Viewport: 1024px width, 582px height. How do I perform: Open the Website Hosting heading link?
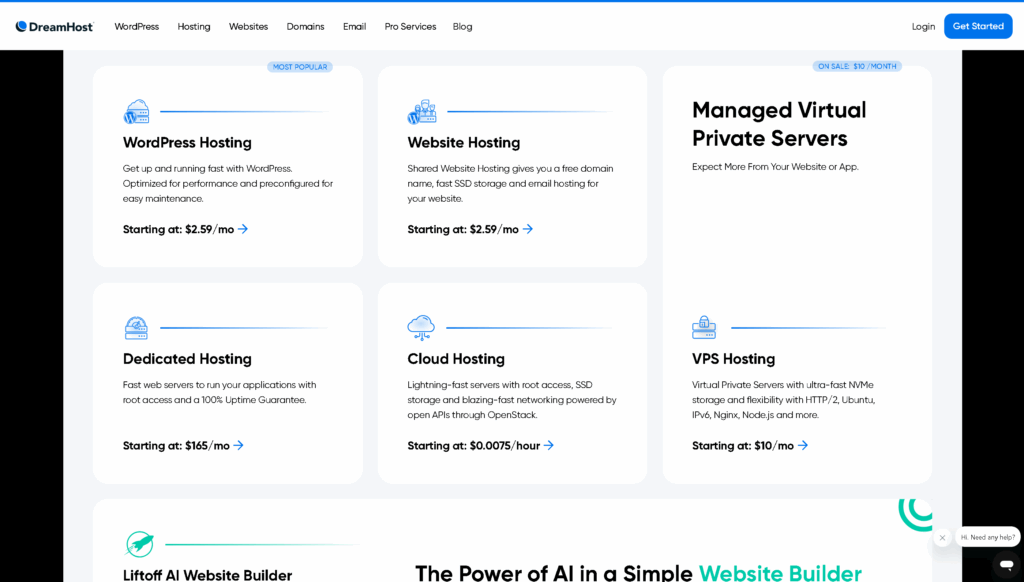point(464,142)
